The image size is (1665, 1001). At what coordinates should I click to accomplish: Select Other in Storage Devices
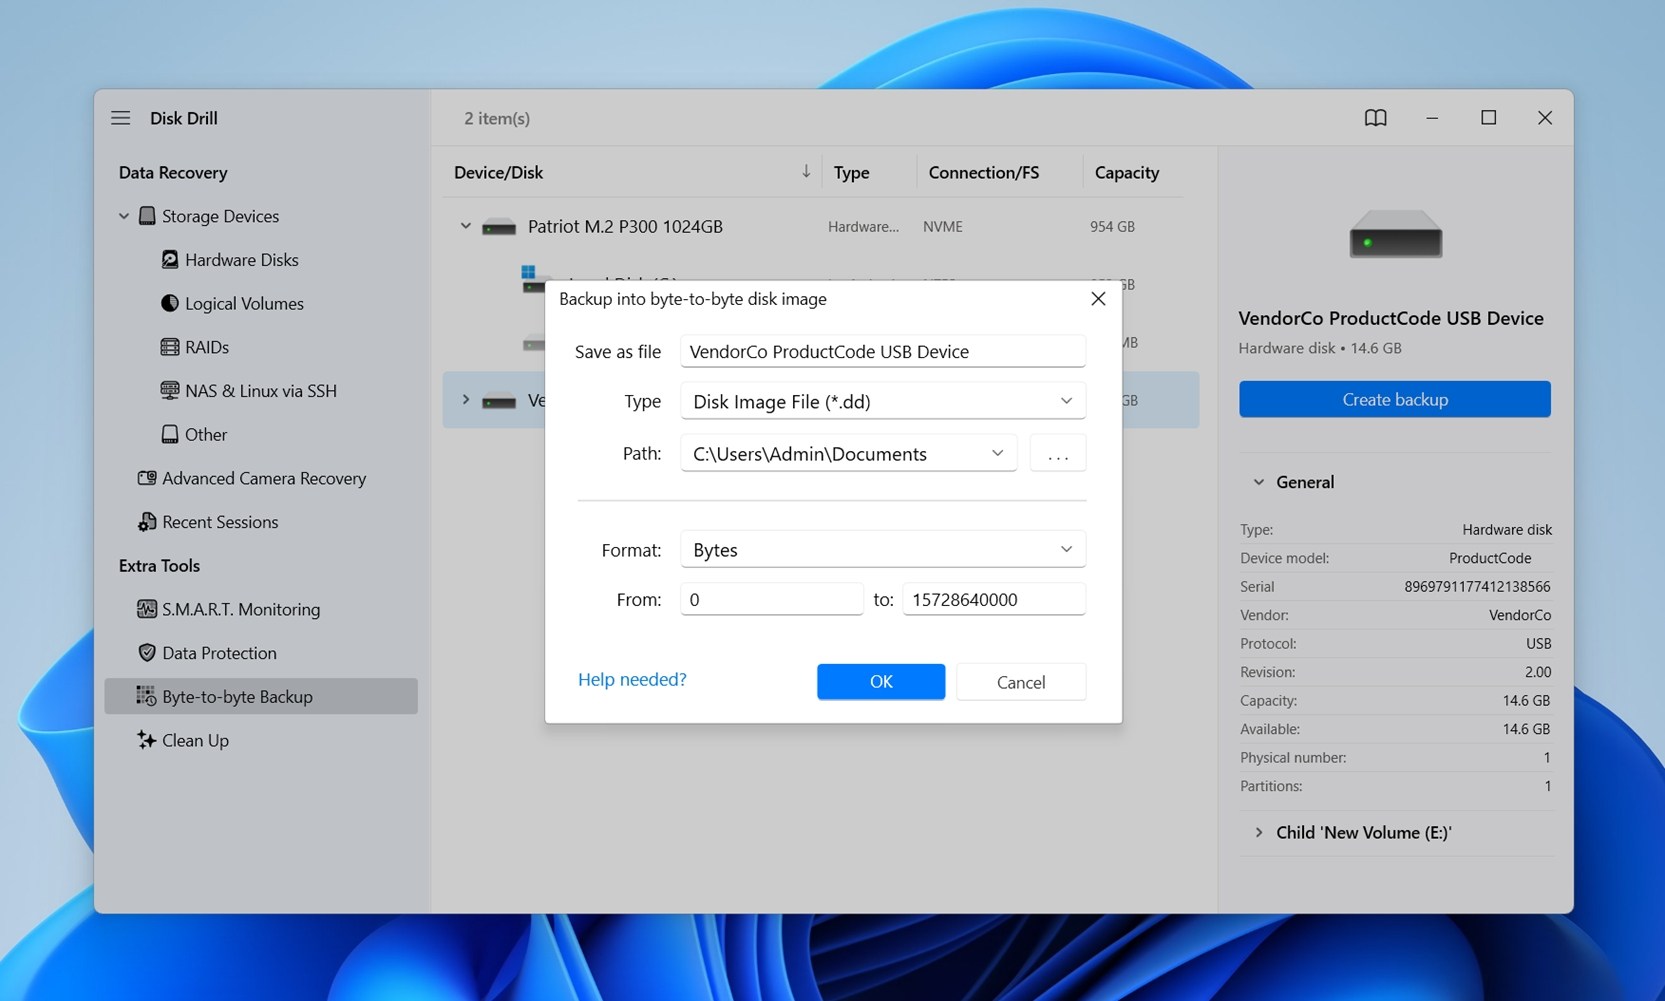(x=205, y=434)
